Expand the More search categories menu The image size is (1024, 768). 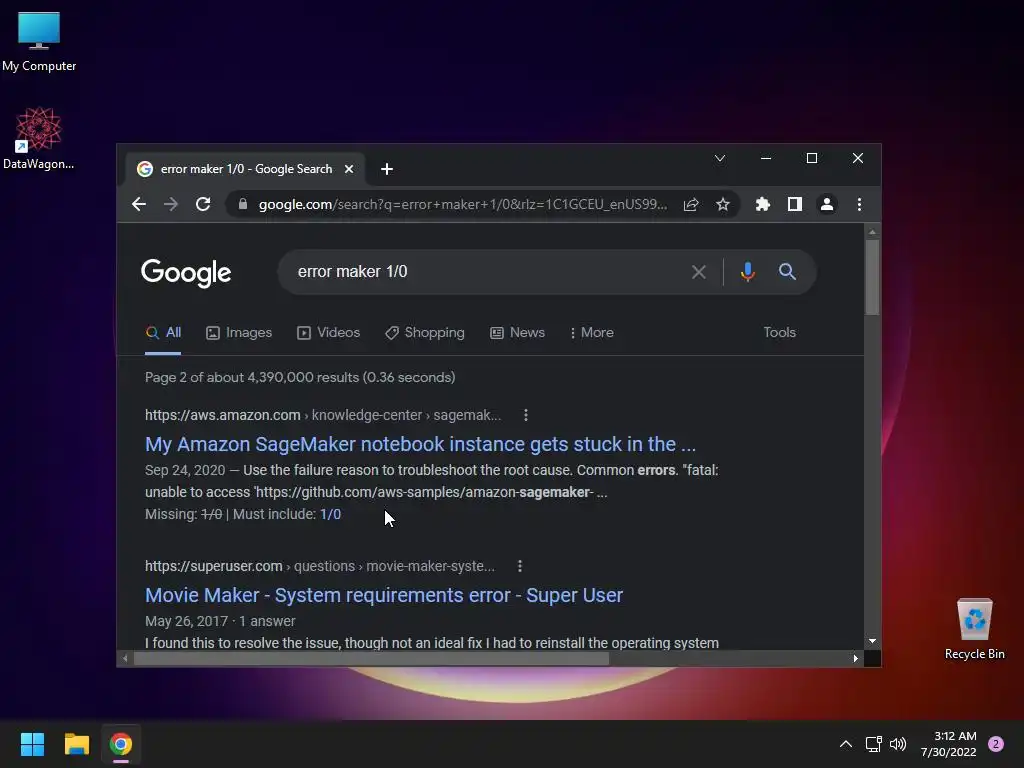click(x=591, y=332)
